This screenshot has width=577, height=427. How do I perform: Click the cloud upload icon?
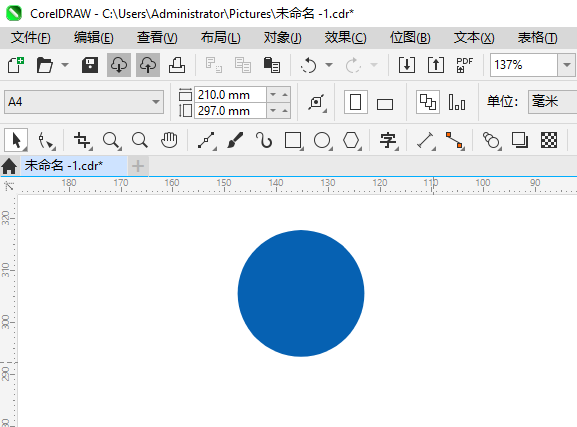point(148,65)
